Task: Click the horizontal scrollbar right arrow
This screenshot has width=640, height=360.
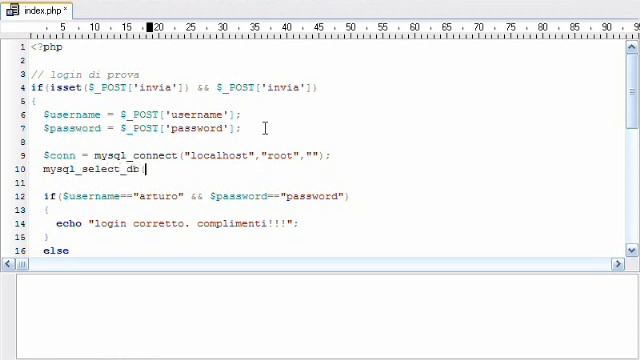Action: point(618,264)
